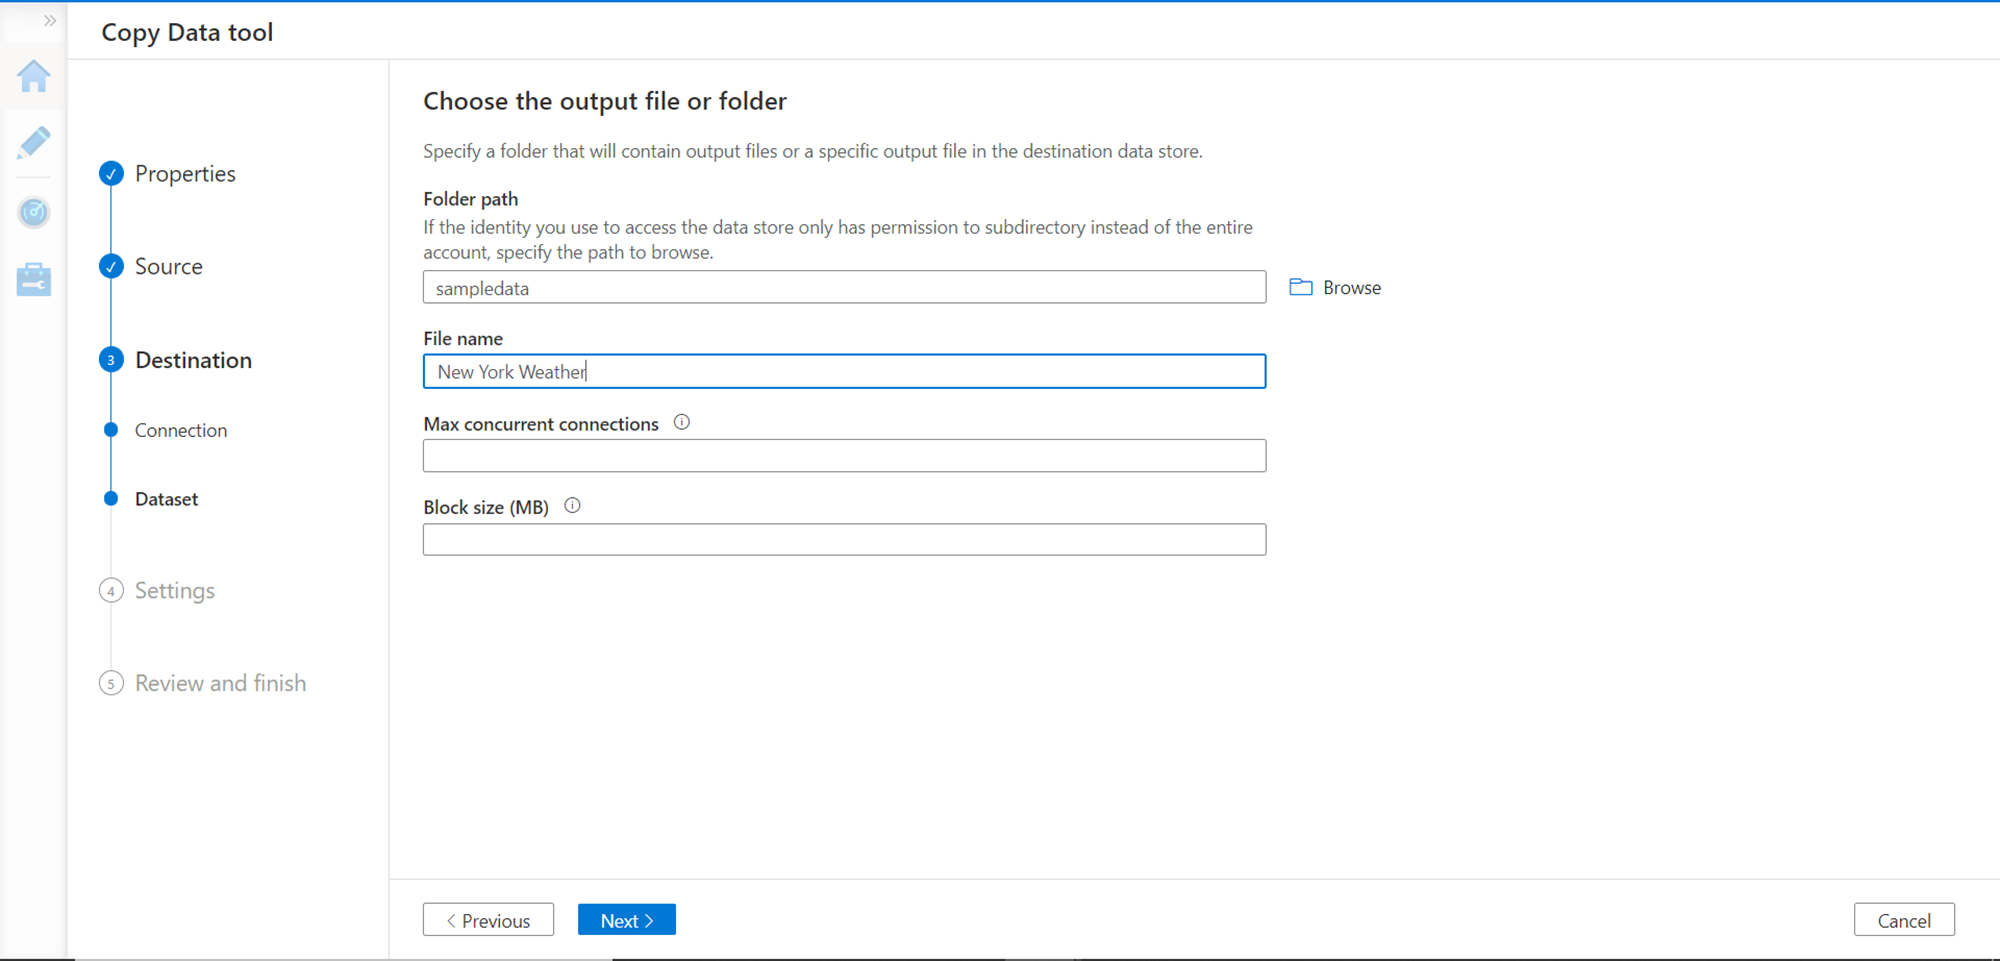The height and width of the screenshot is (961, 2000).
Task: Open the Connection sub-step
Action: [x=181, y=430]
